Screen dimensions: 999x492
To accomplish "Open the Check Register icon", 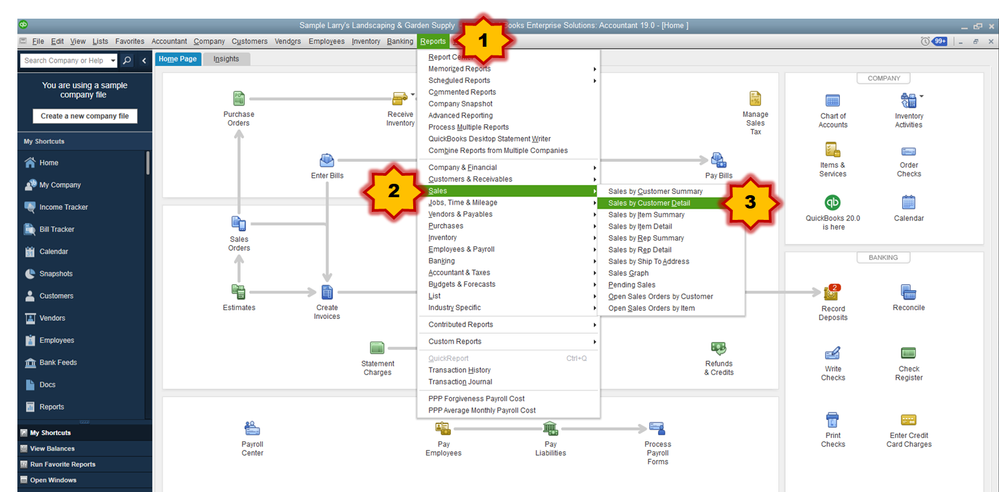I will 909,352.
